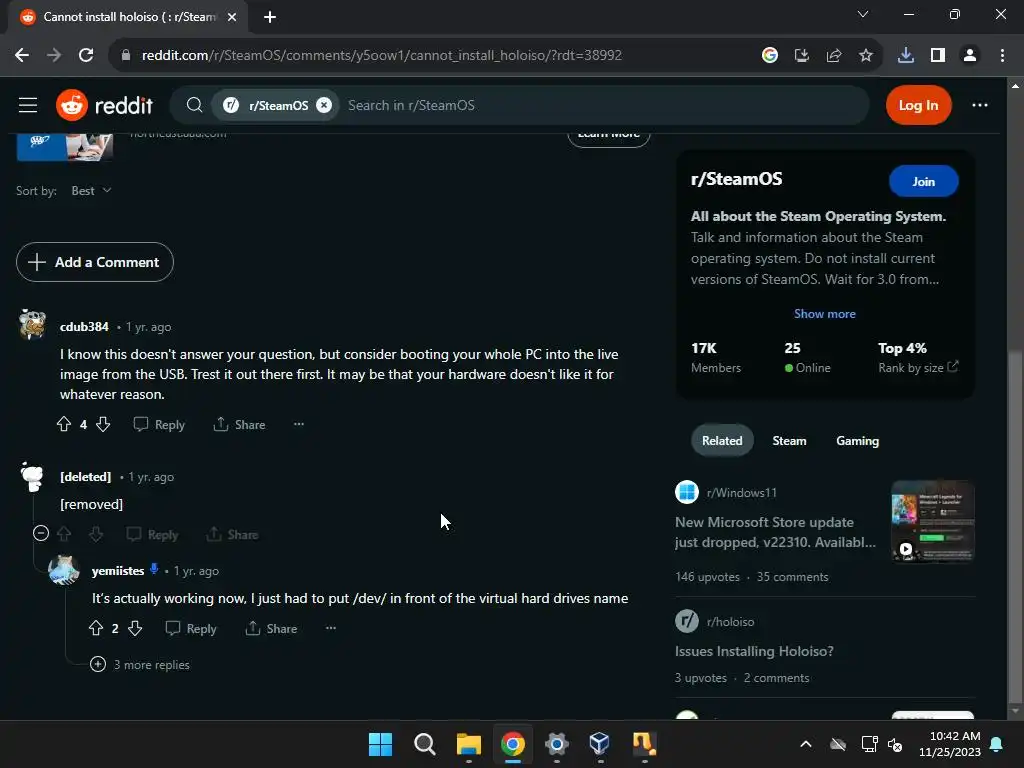Select the Steam tab
Viewport: 1024px width, 768px height.
click(789, 441)
